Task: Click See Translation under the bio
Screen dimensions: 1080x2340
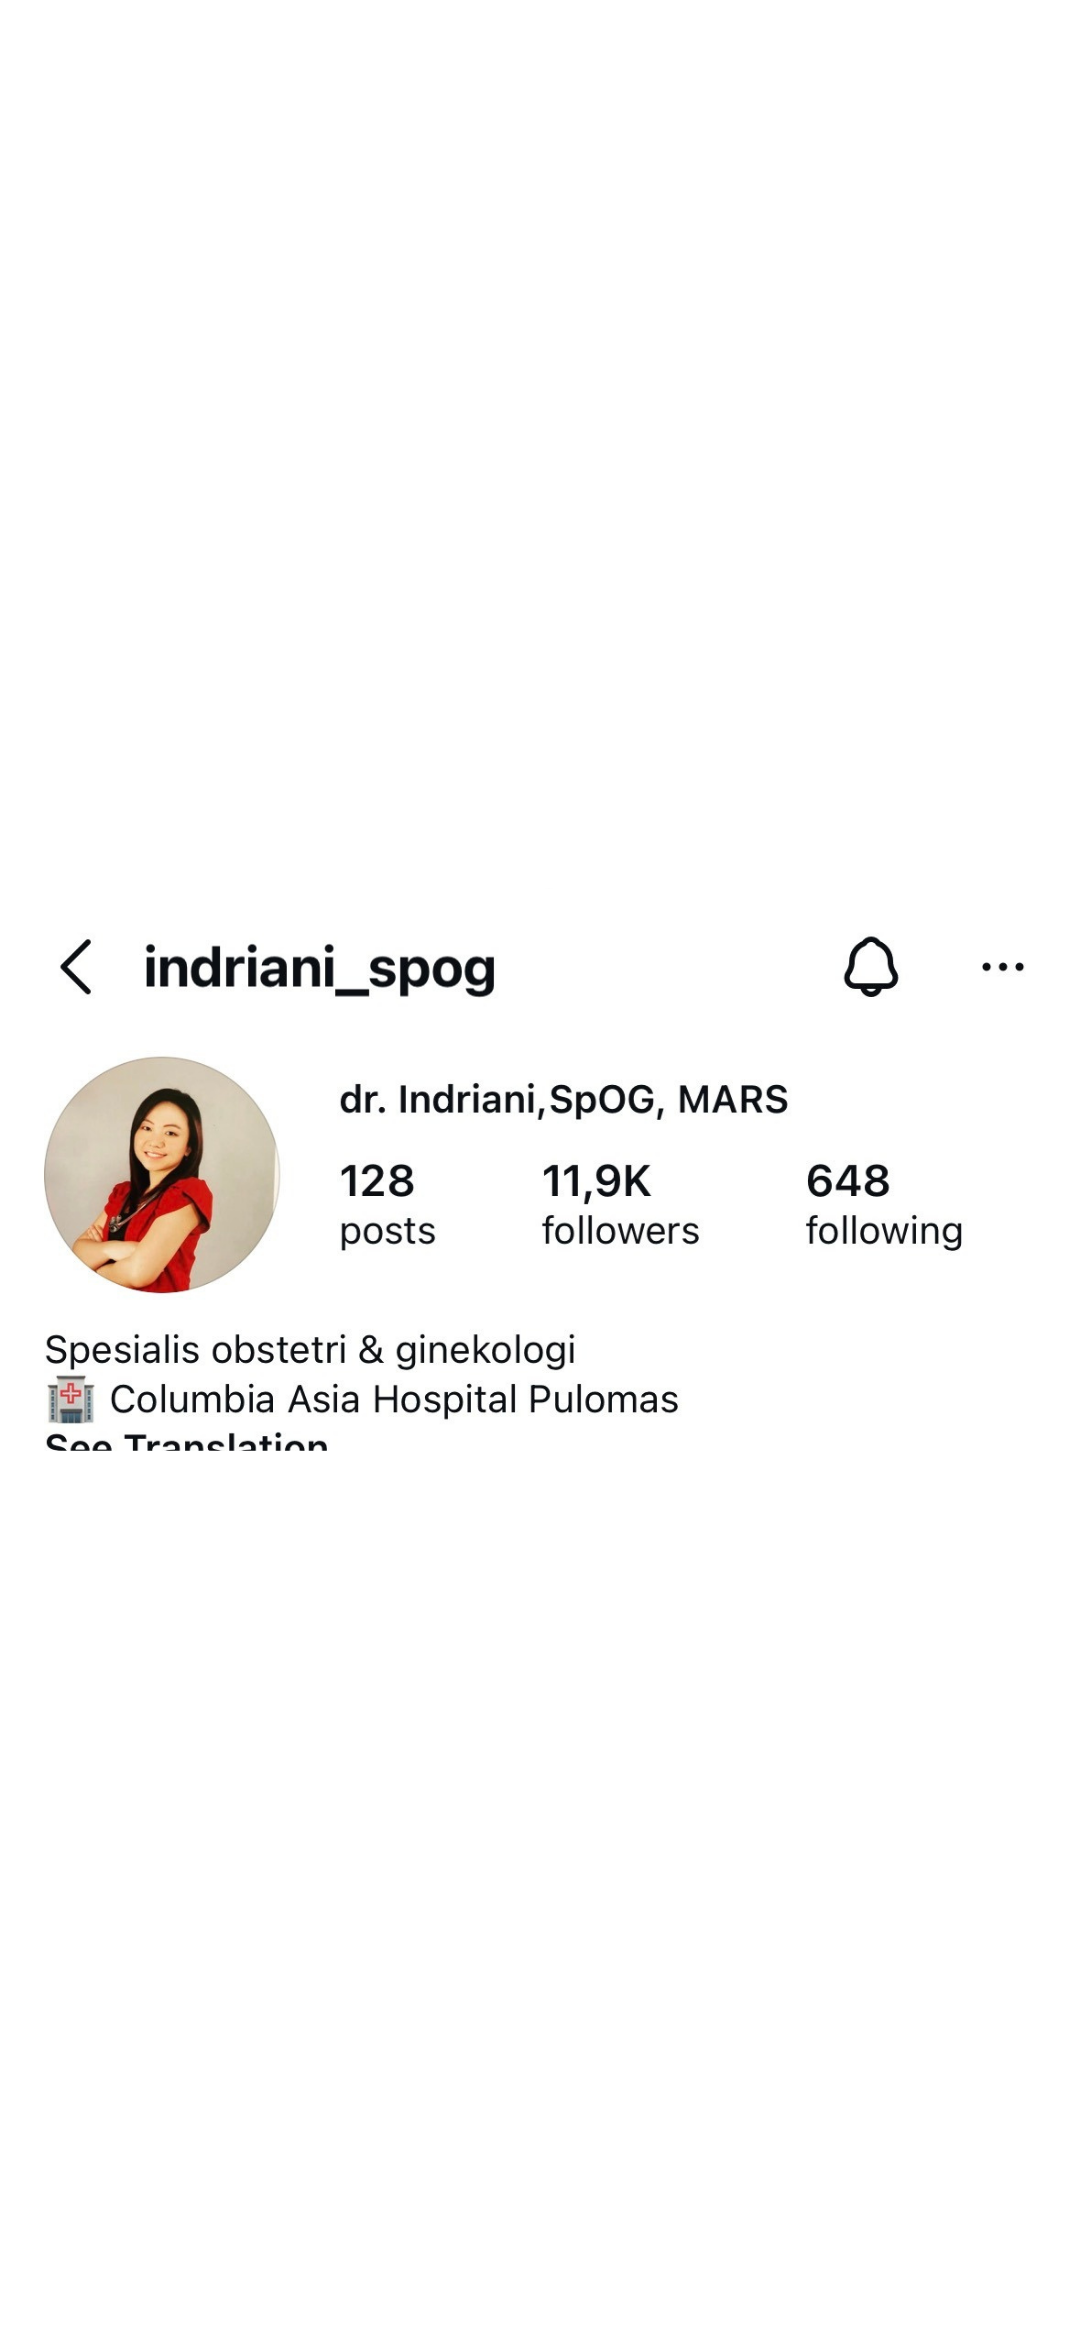Action: click(187, 1442)
